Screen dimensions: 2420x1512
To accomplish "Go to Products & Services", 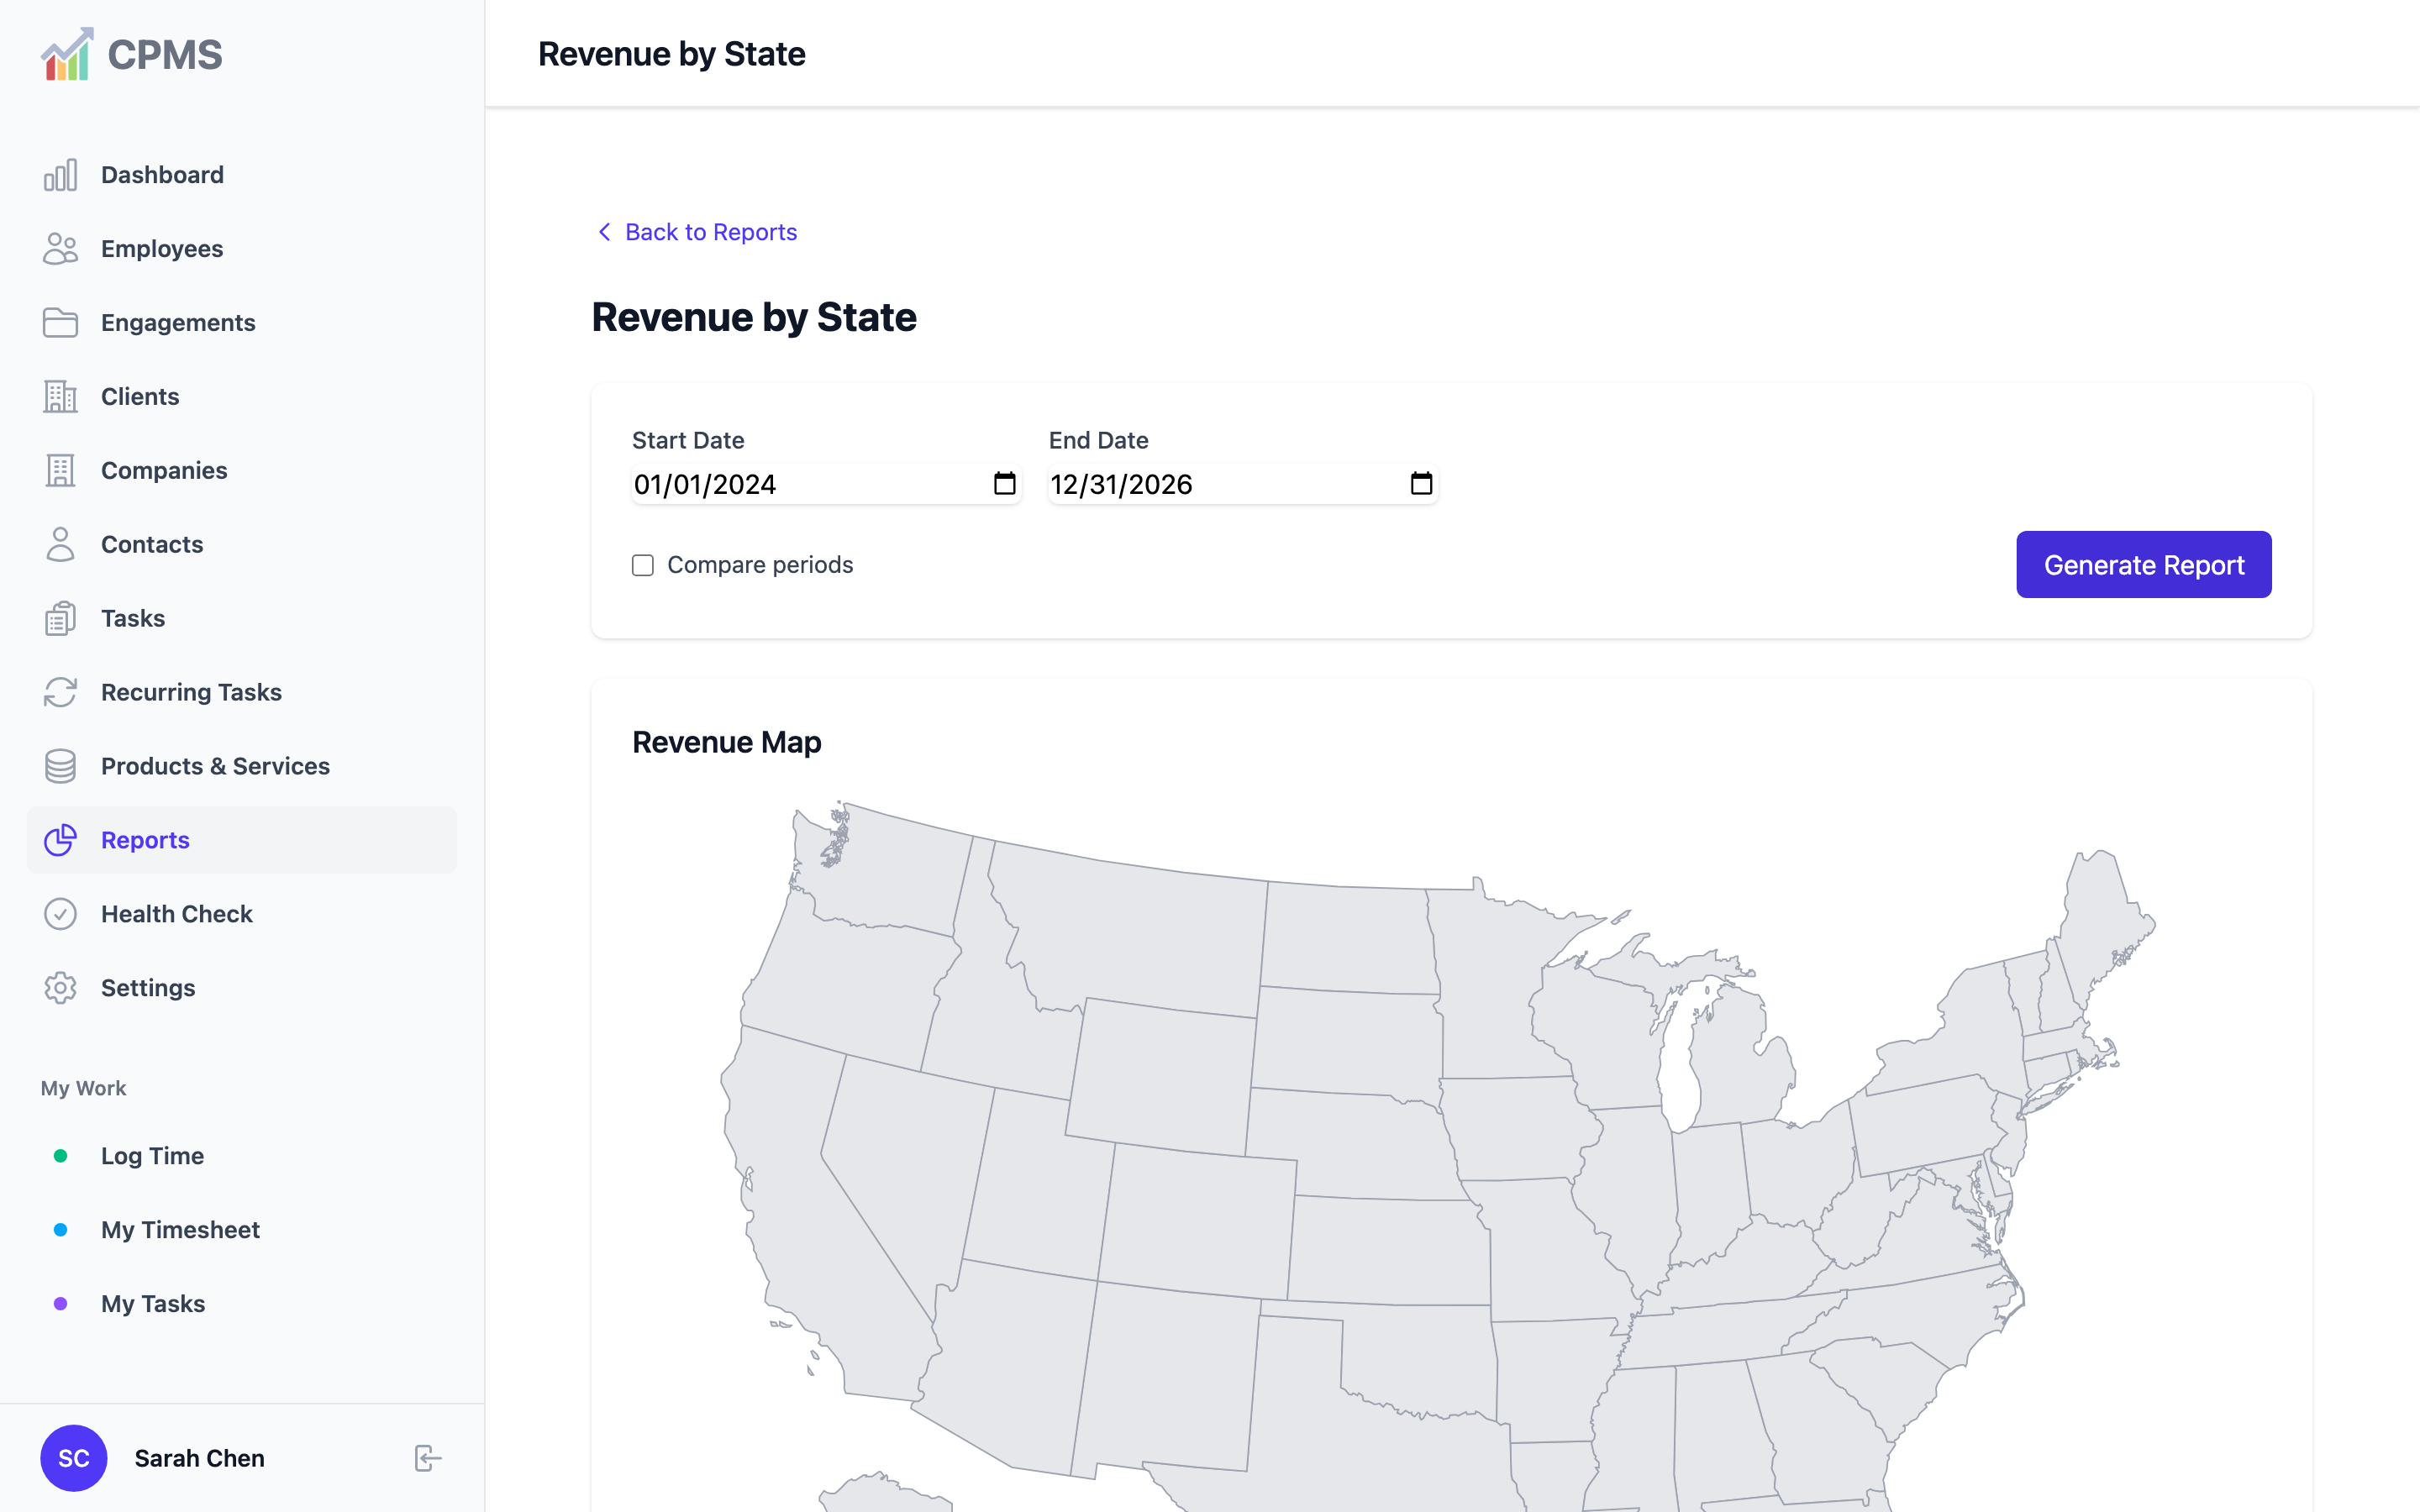I will click(241, 767).
